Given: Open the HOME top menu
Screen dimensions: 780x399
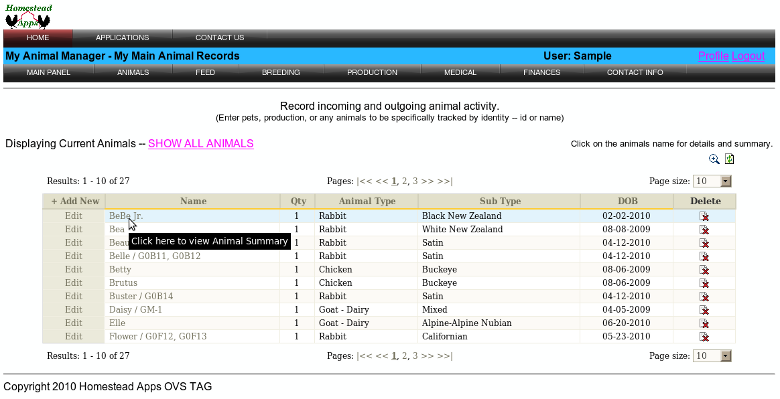Looking at the screenshot, I should [38, 38].
